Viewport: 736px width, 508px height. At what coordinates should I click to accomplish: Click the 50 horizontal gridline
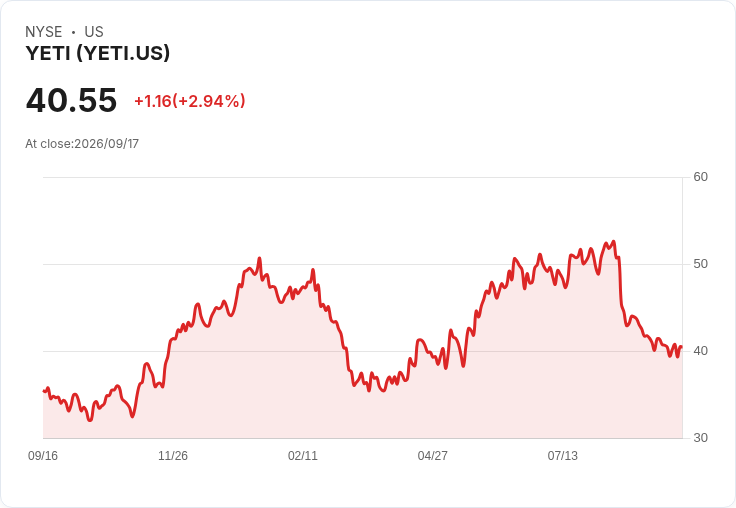pyautogui.click(x=363, y=264)
